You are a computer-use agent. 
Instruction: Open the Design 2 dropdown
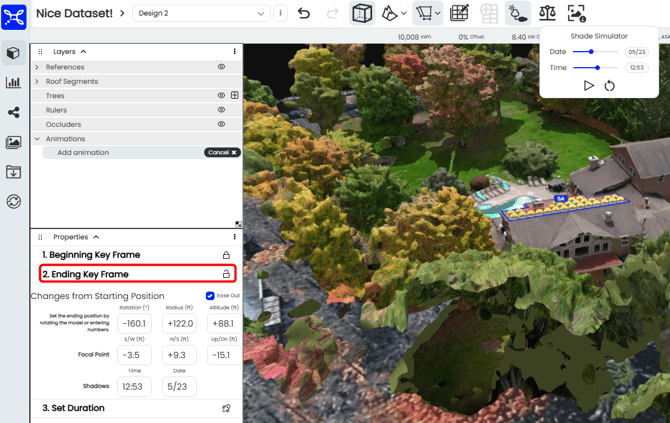(201, 13)
